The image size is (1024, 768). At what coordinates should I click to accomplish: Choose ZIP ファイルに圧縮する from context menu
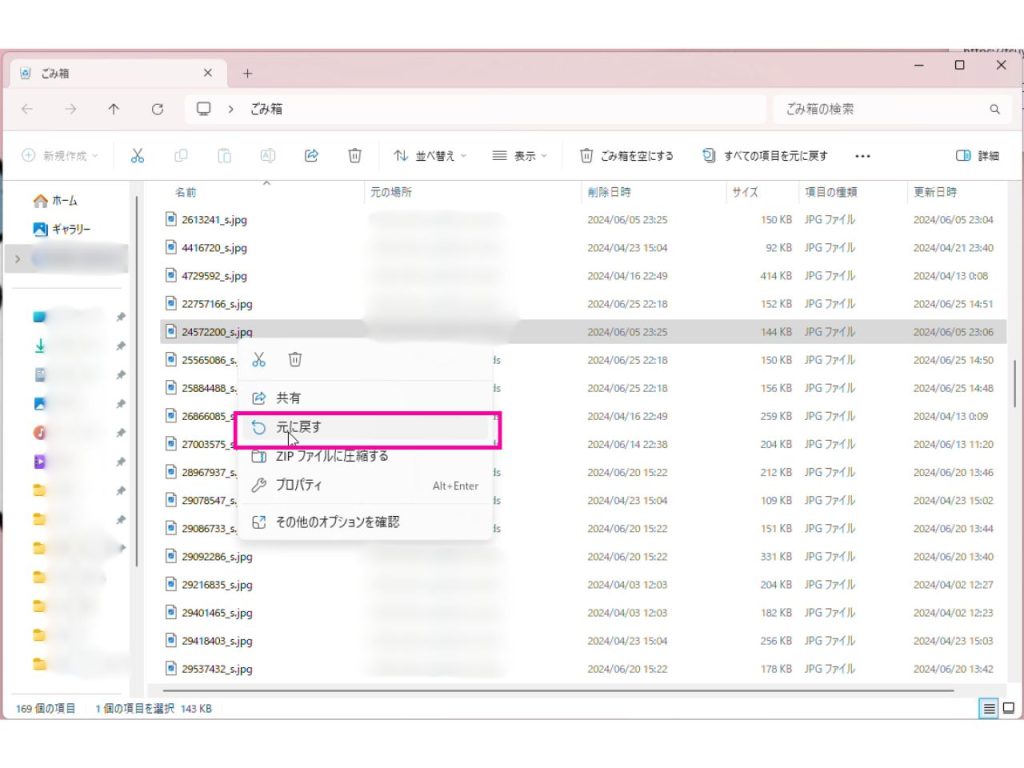[x=327, y=457]
